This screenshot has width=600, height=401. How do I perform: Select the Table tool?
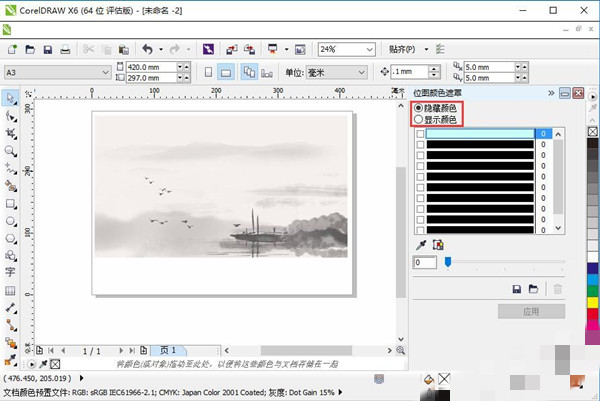(x=10, y=291)
